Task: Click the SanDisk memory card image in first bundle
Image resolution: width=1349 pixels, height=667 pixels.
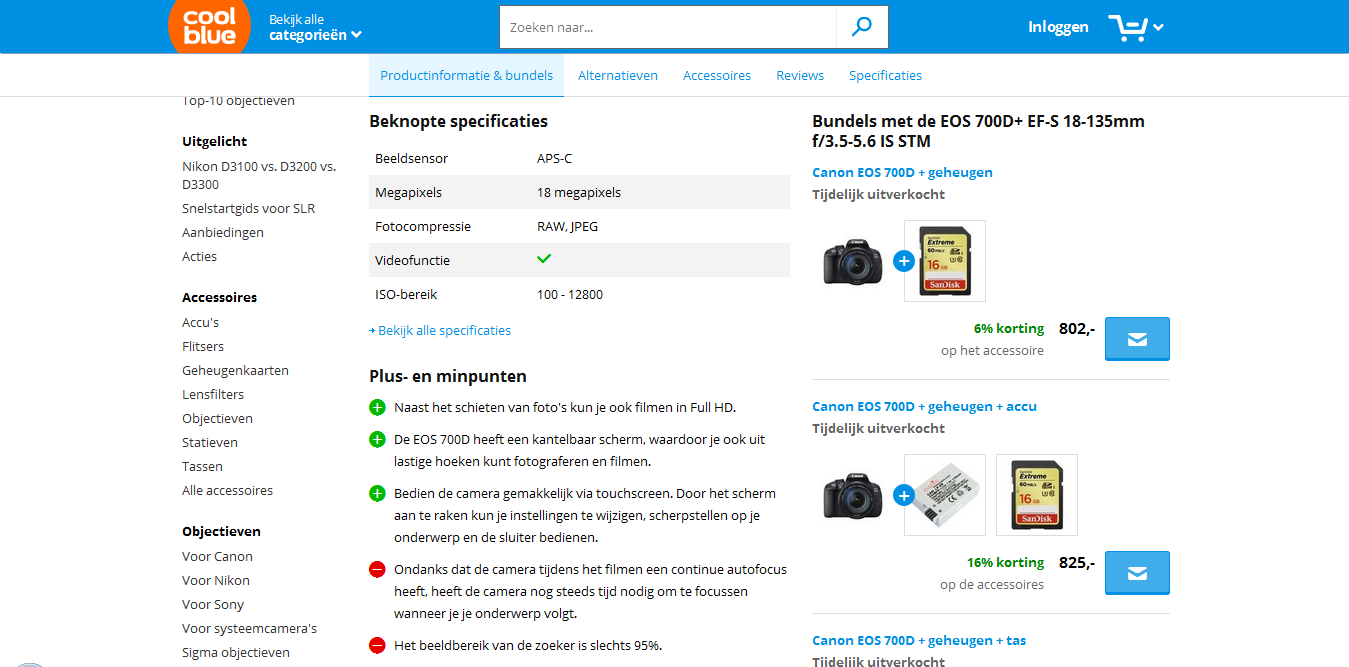Action: (944, 261)
